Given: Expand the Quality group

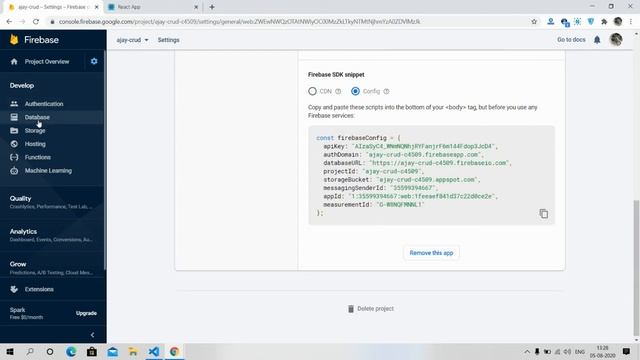Looking at the screenshot, I should click(x=51, y=202).
